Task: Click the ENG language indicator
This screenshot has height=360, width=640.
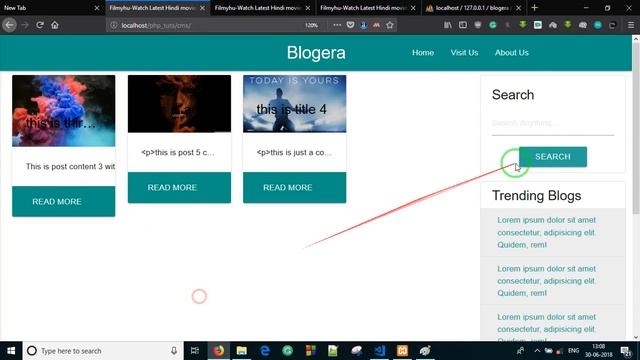Action: coord(573,351)
